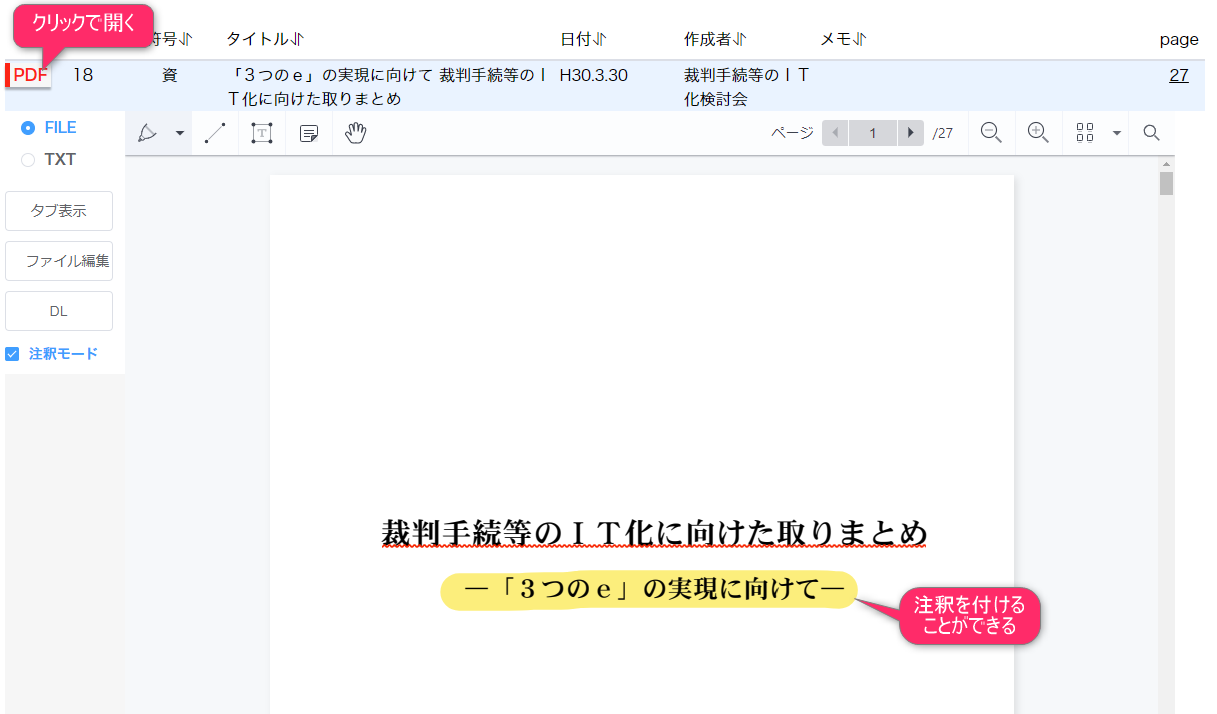Viewport: 1217px width, 714px height.
Task: Select the FILE radio button
Action: (x=28, y=128)
